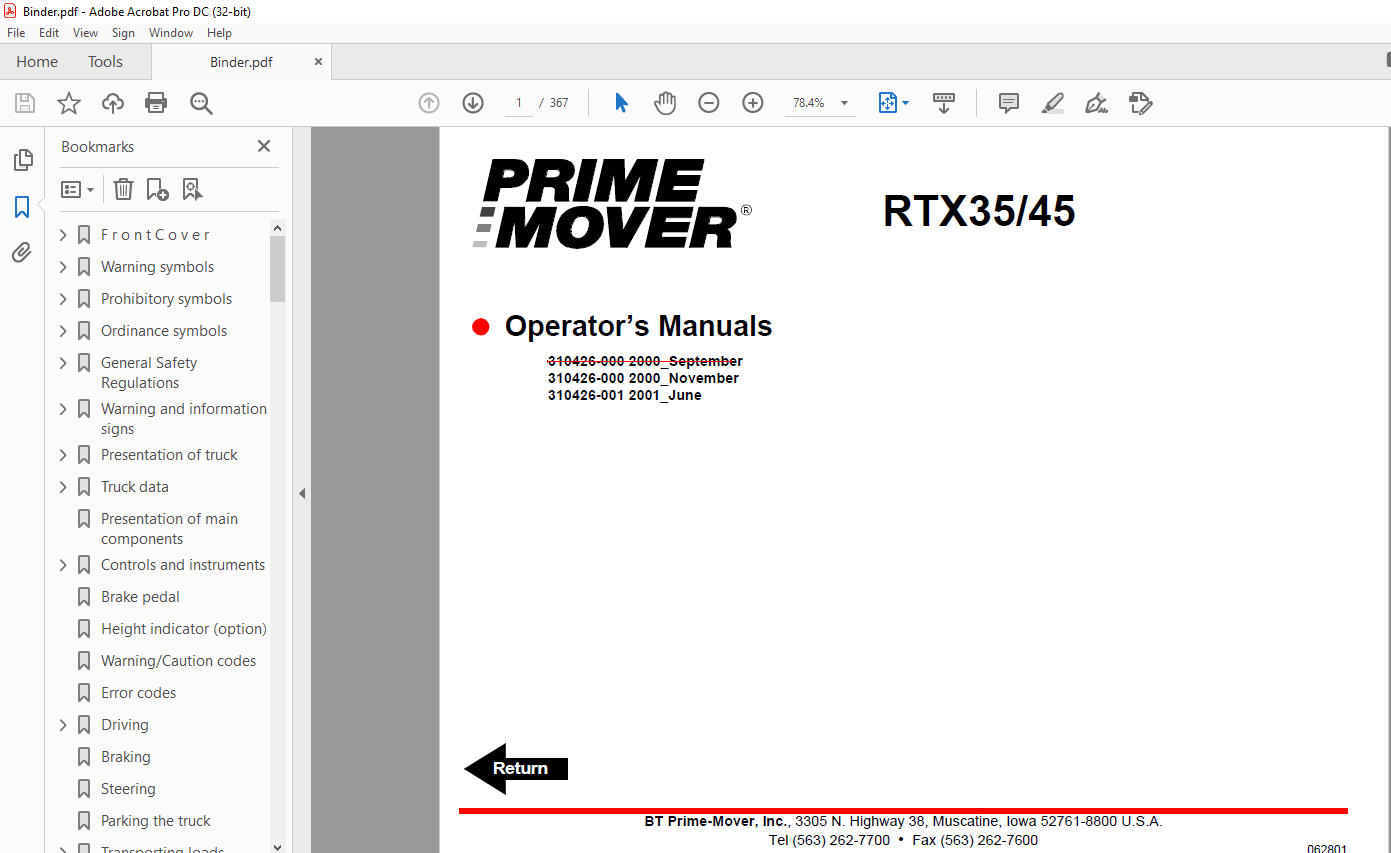Toggle the Bookmarks panel icon
Image resolution: width=1391 pixels, height=853 pixels.
[x=22, y=207]
